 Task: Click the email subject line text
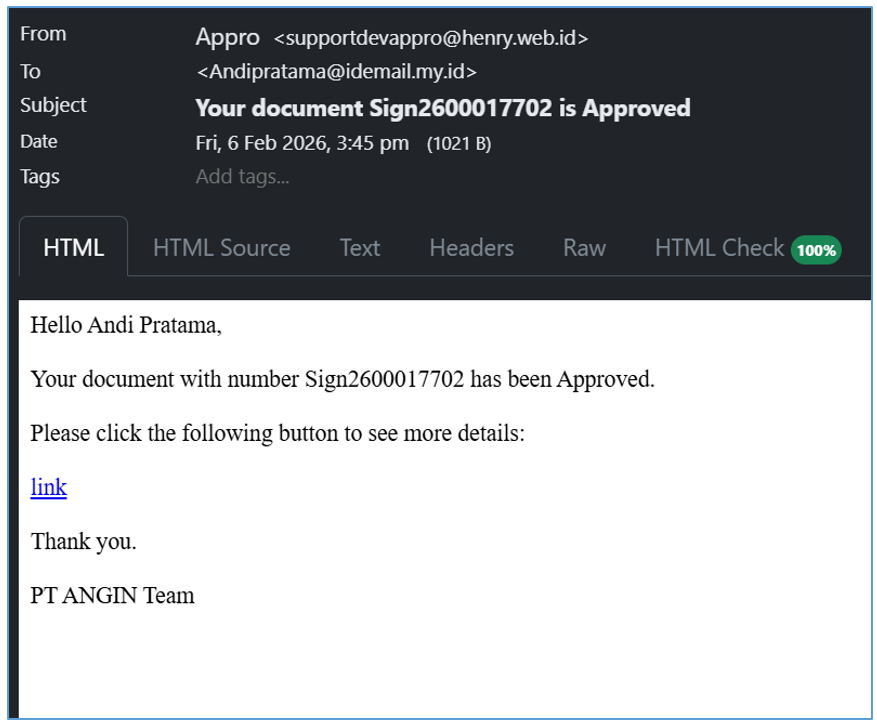[x=442, y=107]
